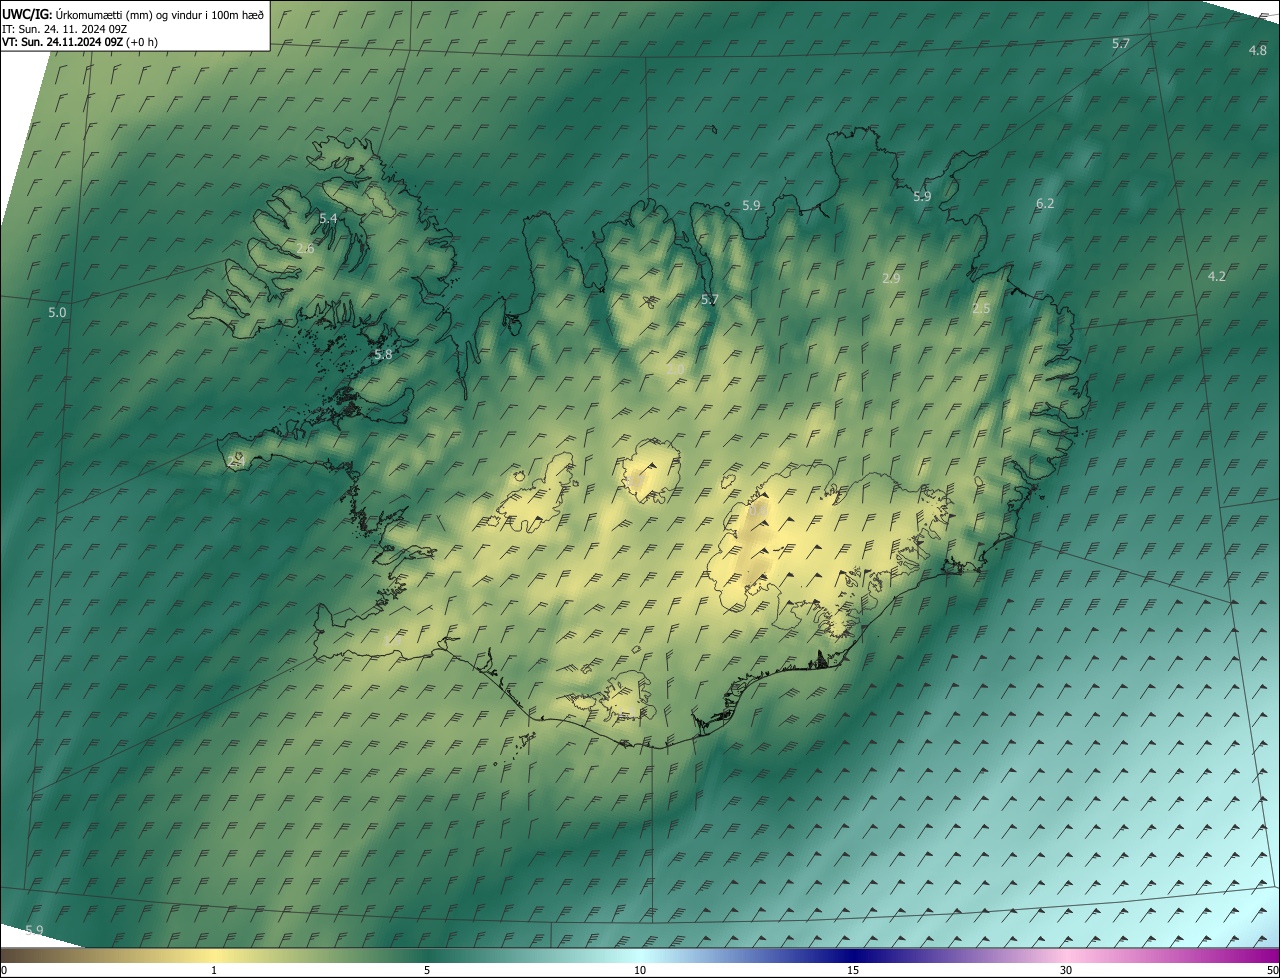
Task: Click the 4.2 value label on the map
Action: click(1217, 276)
